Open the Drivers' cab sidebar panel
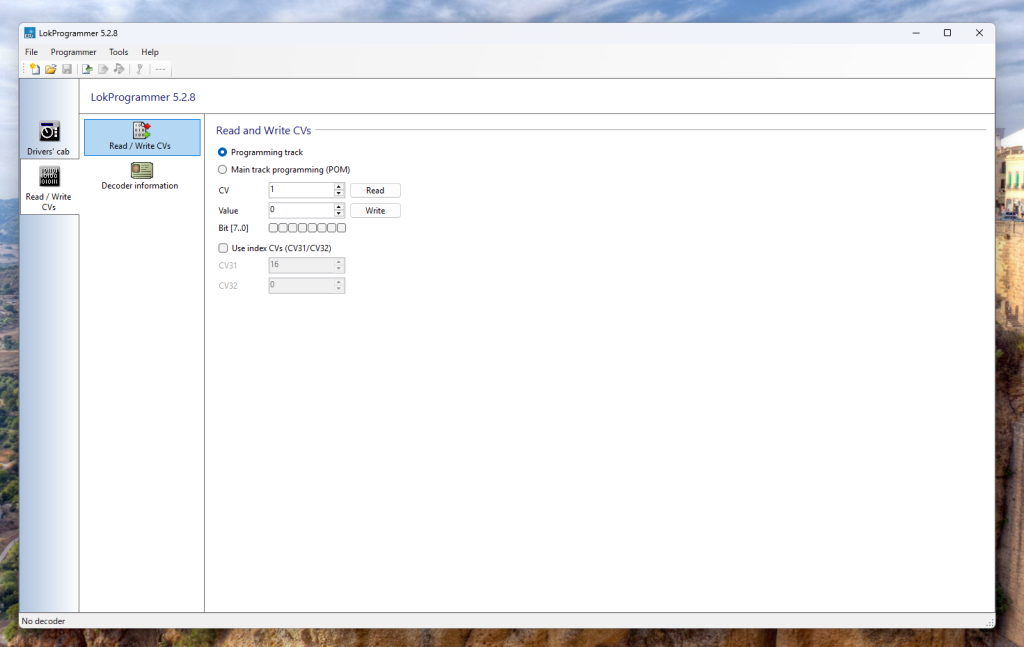This screenshot has width=1024, height=647. pos(48,138)
